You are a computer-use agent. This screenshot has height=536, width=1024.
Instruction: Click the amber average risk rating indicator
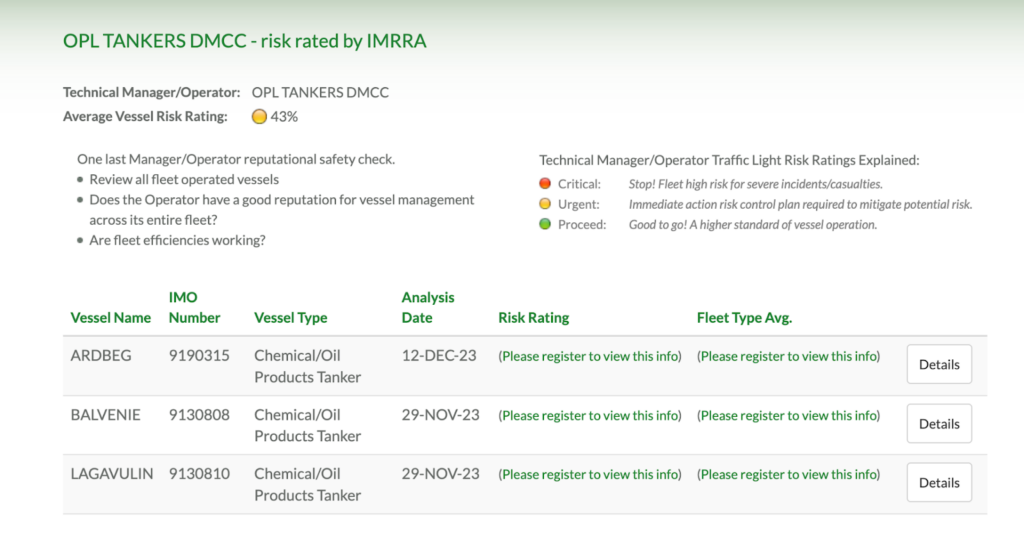pyautogui.click(x=259, y=116)
